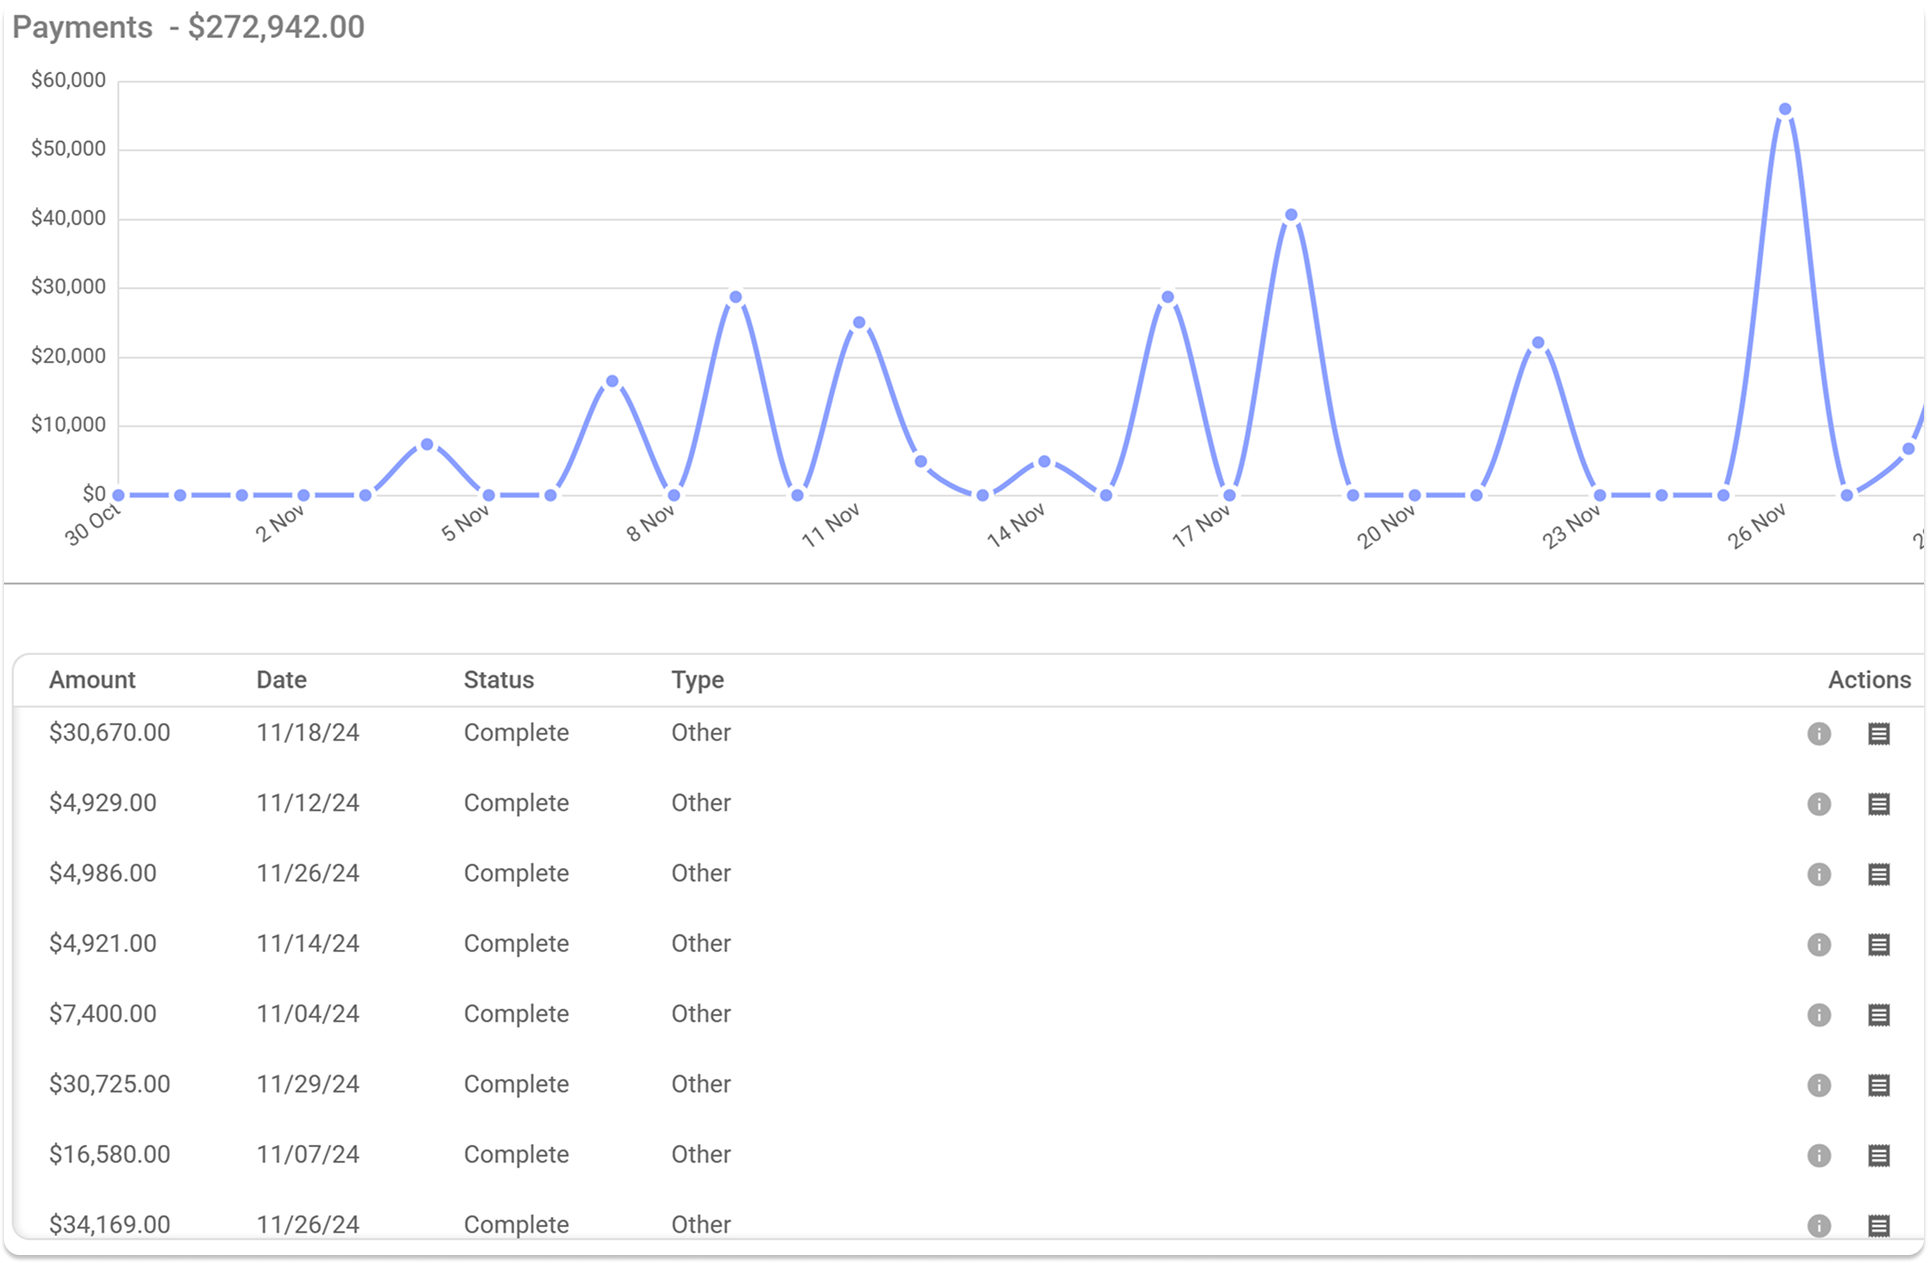Open details list icon on $4,921.00 row
Viewport: 1928px width, 1263px height.
click(1879, 945)
